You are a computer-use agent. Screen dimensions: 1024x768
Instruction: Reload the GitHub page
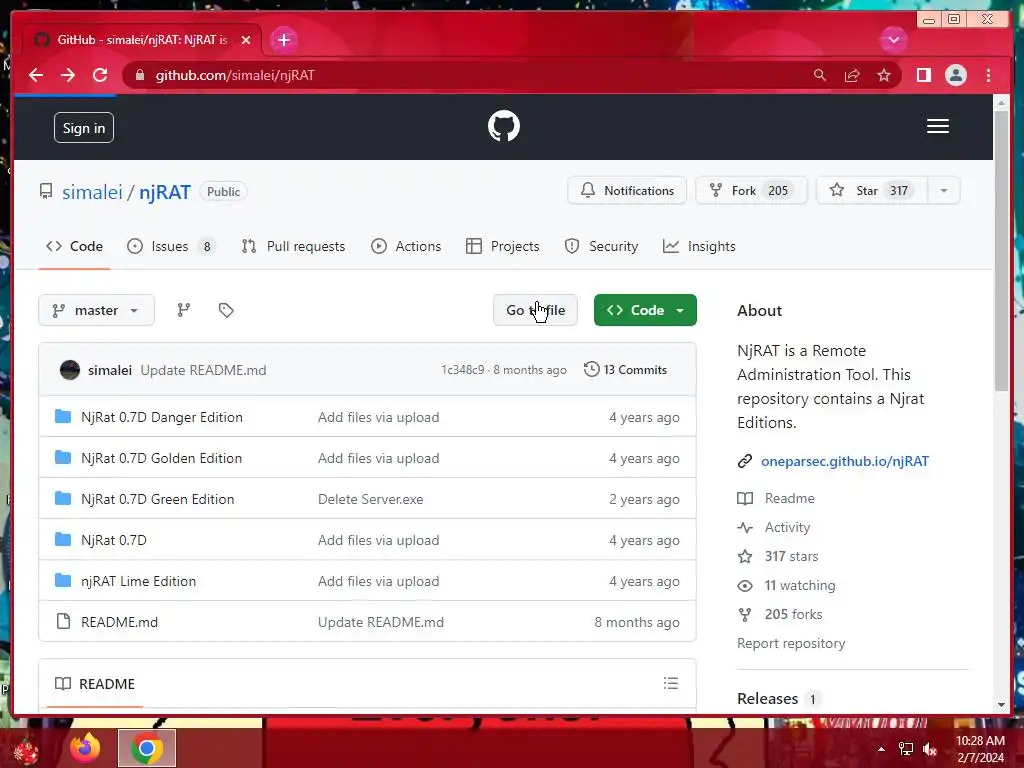coord(100,75)
